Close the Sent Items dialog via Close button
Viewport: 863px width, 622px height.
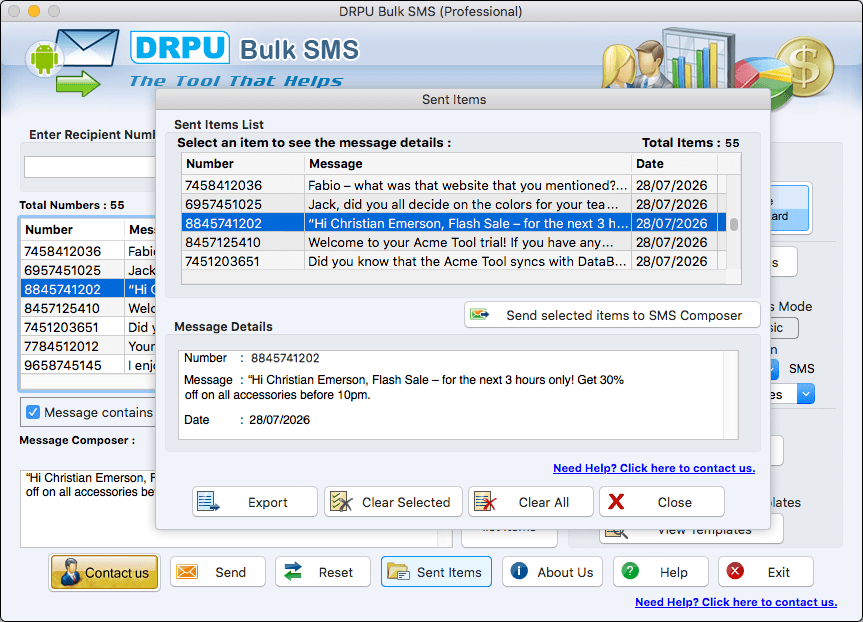coord(662,501)
